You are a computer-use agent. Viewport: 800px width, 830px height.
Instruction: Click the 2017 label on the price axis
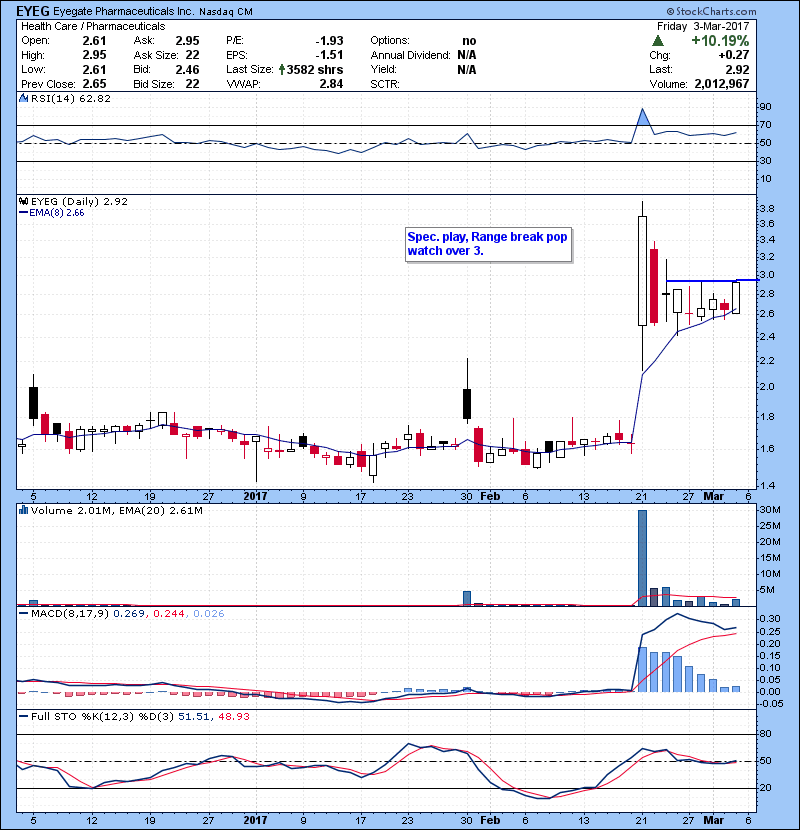click(x=256, y=495)
